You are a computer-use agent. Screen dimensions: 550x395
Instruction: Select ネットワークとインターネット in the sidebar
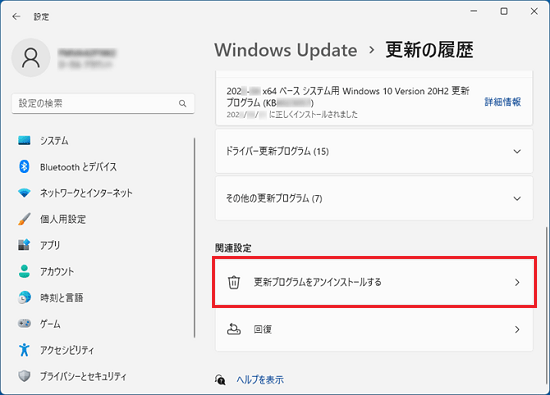coord(86,193)
